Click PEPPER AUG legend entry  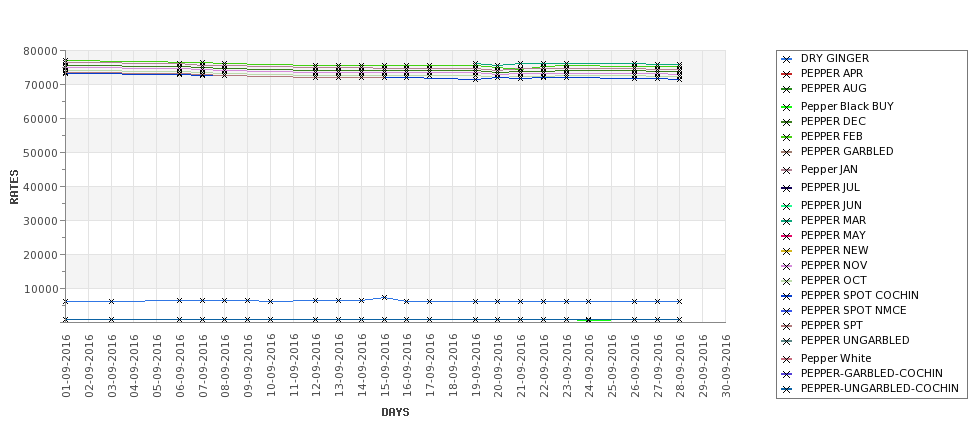(833, 88)
